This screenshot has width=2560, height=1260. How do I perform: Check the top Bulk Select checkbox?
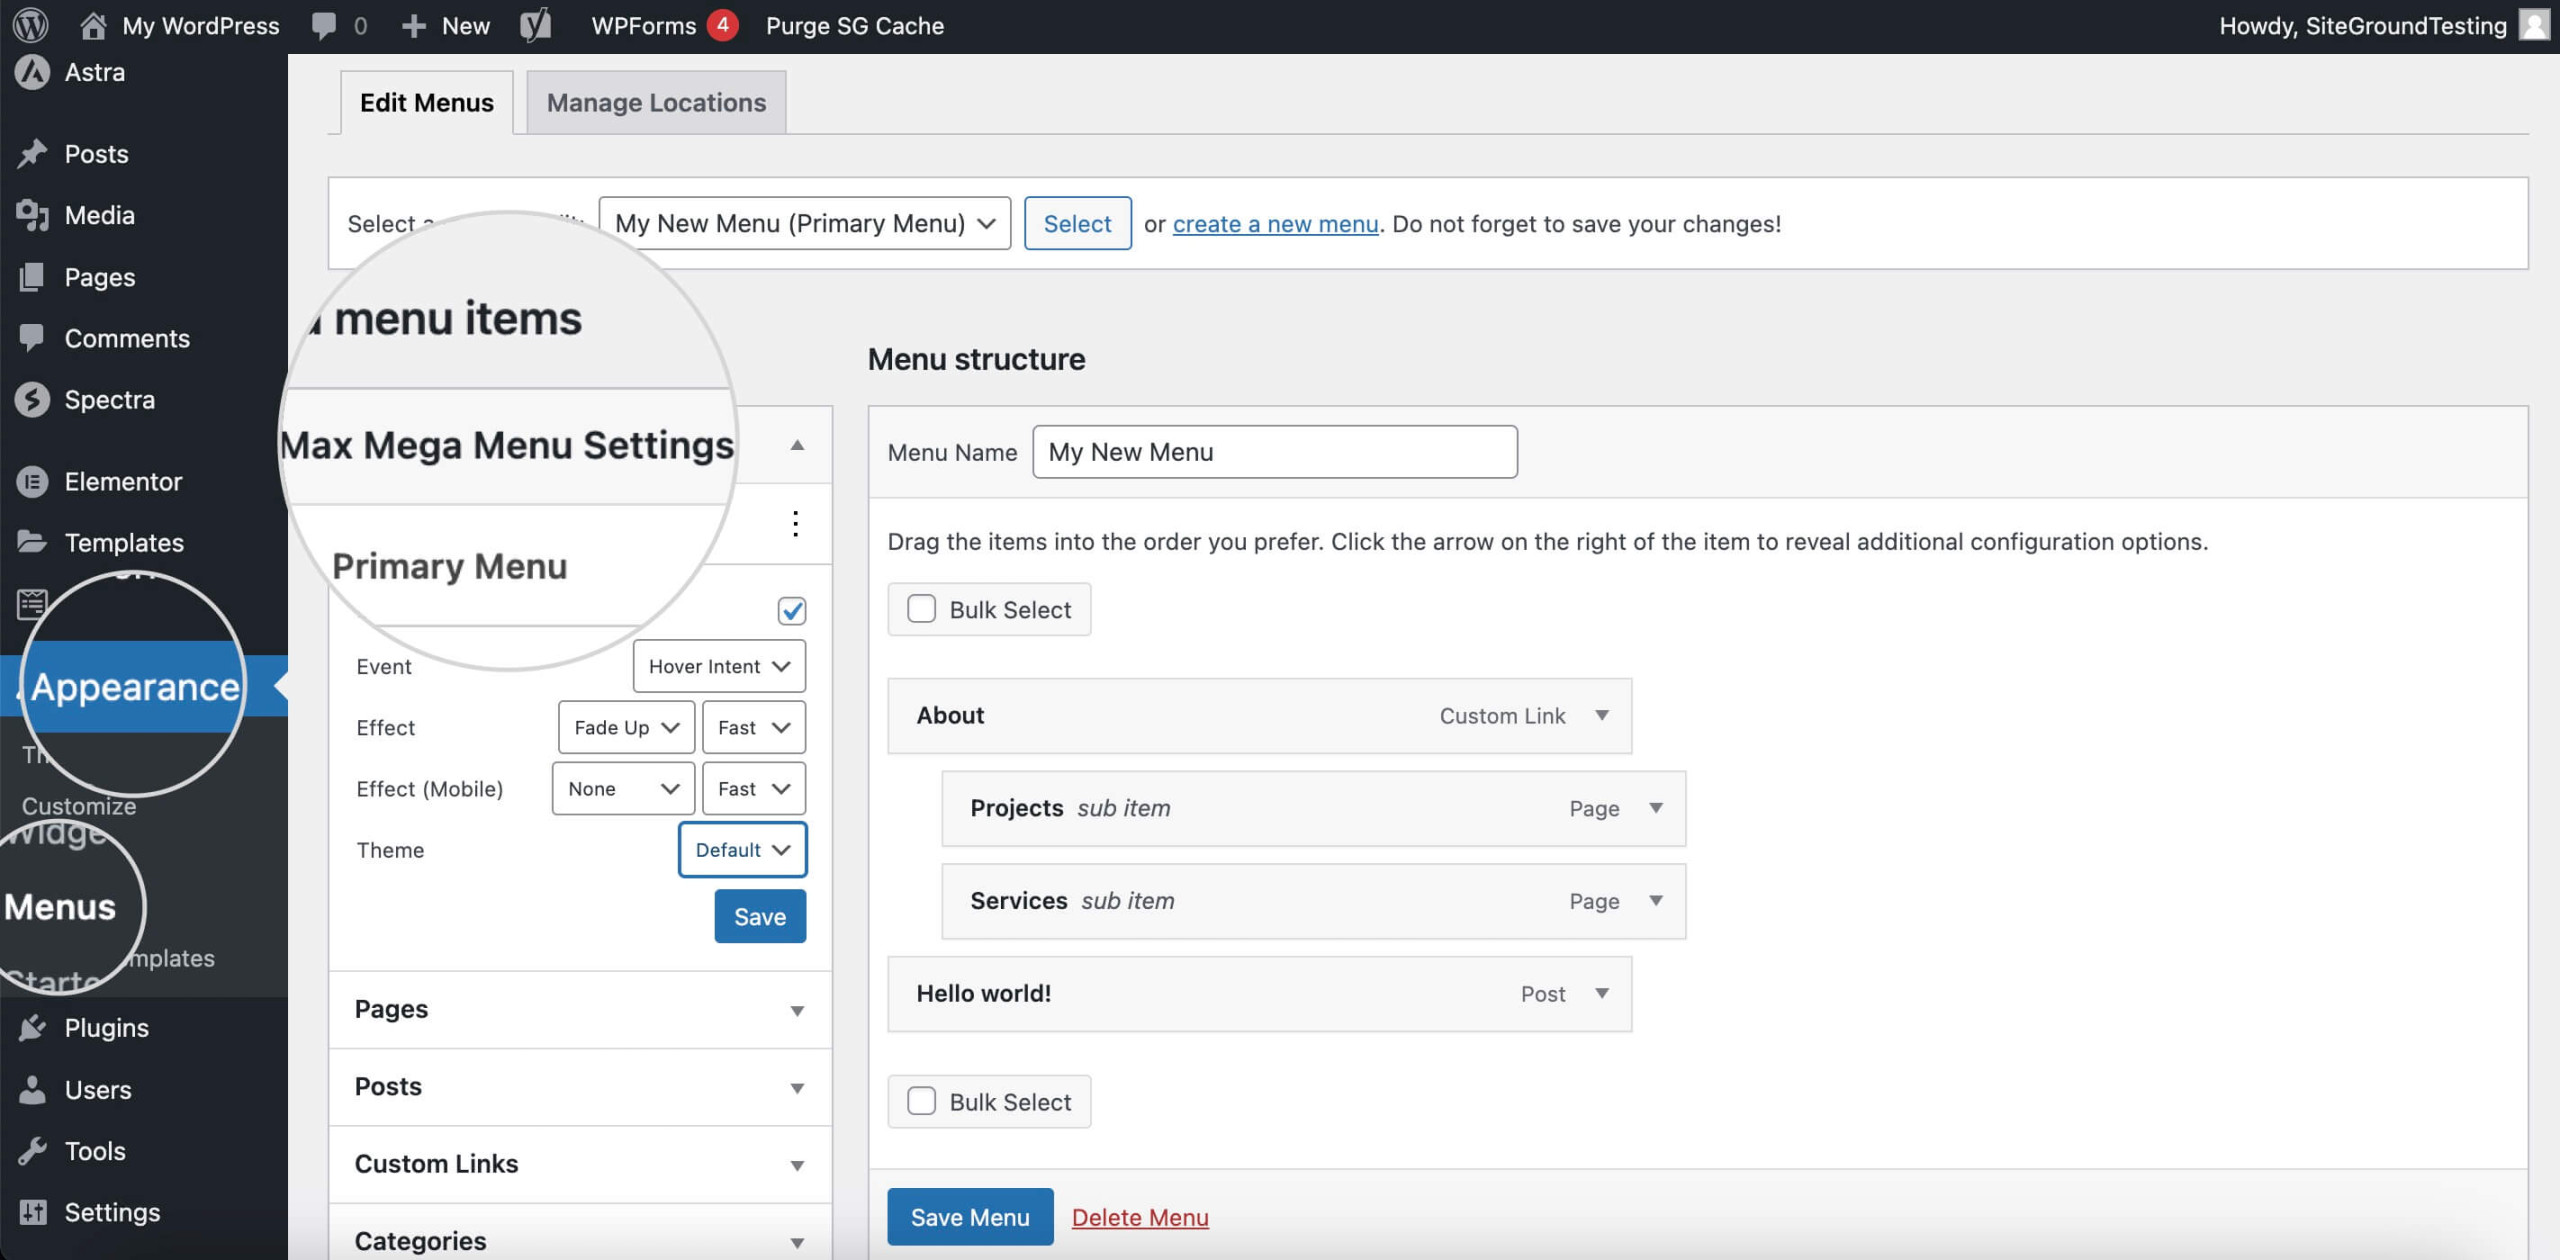point(921,608)
